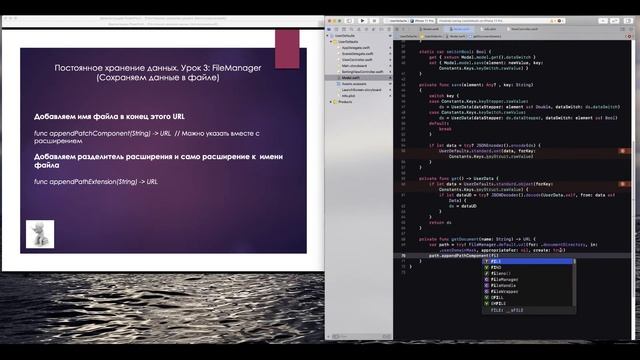Open the UserDefaults scheme selector
Image resolution: width=640 pixels, height=360 pixels.
click(x=398, y=20)
